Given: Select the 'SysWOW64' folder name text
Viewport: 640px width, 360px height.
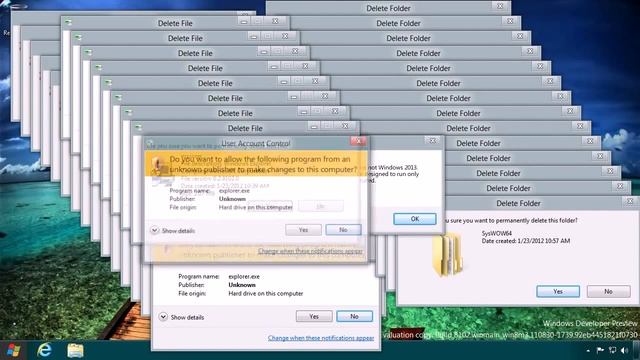Looking at the screenshot, I should tap(496, 233).
